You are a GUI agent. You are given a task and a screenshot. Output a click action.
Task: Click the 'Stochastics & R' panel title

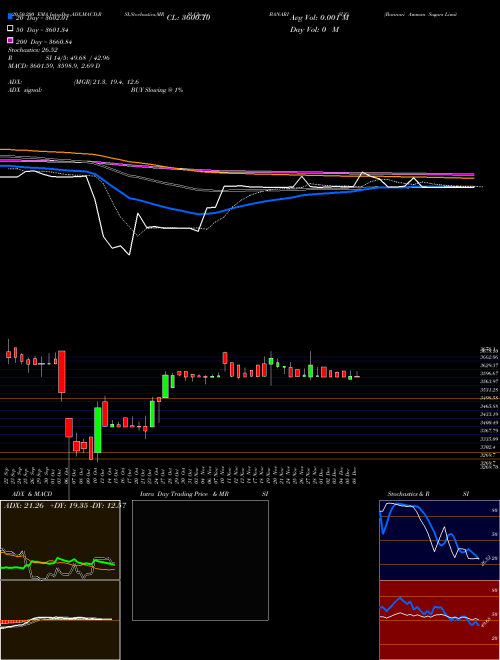(x=408, y=494)
